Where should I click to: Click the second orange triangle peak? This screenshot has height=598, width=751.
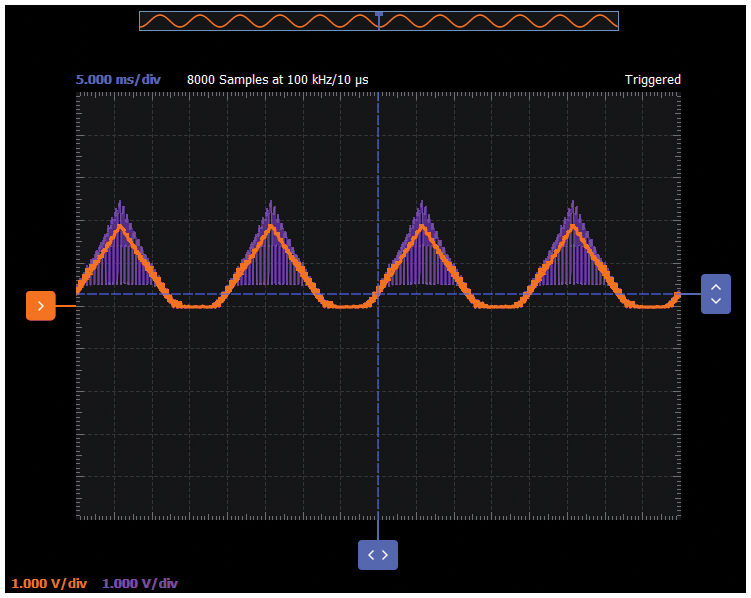[x=271, y=226]
